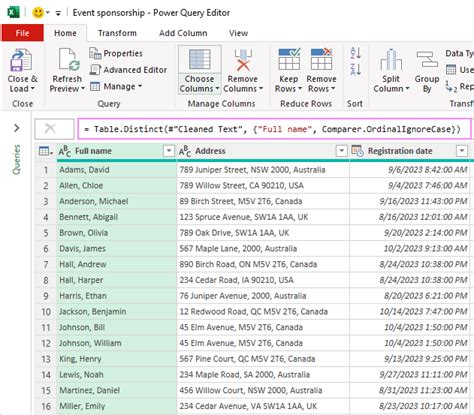
Task: Click the Remove Columns icon
Action: coord(243,60)
